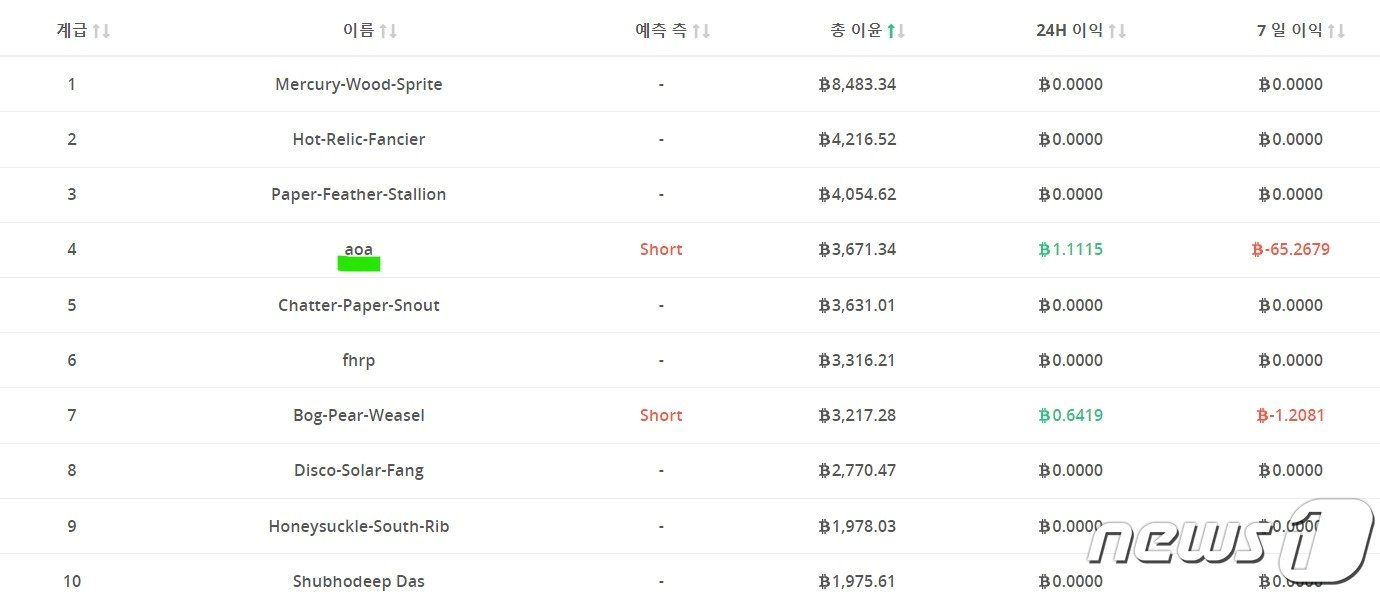Open the Shubhodeep Das trader name

coord(358,581)
